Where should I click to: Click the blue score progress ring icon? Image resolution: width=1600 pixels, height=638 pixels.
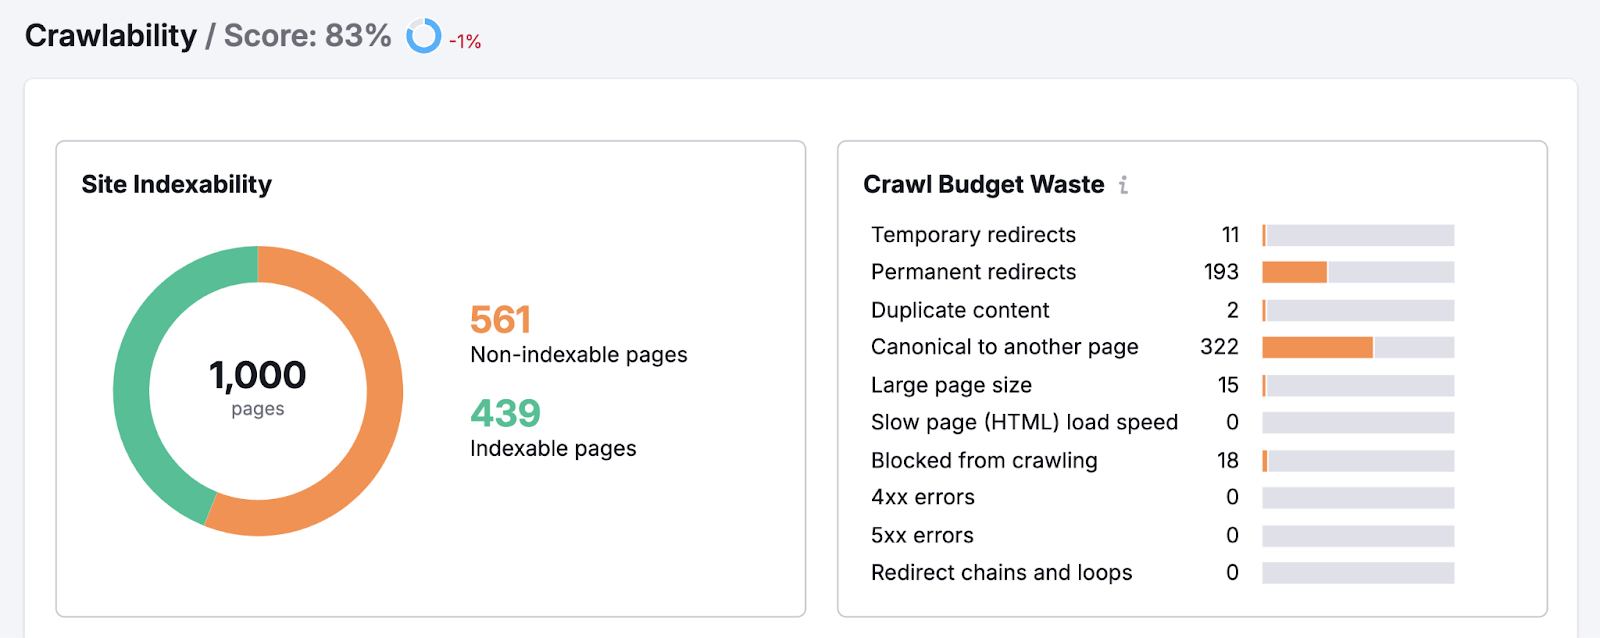click(423, 36)
